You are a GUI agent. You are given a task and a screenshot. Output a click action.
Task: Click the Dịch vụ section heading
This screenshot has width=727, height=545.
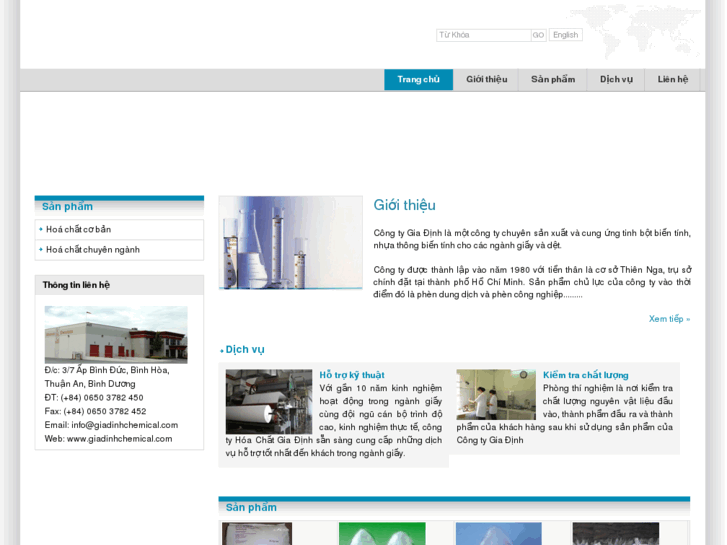(245, 350)
